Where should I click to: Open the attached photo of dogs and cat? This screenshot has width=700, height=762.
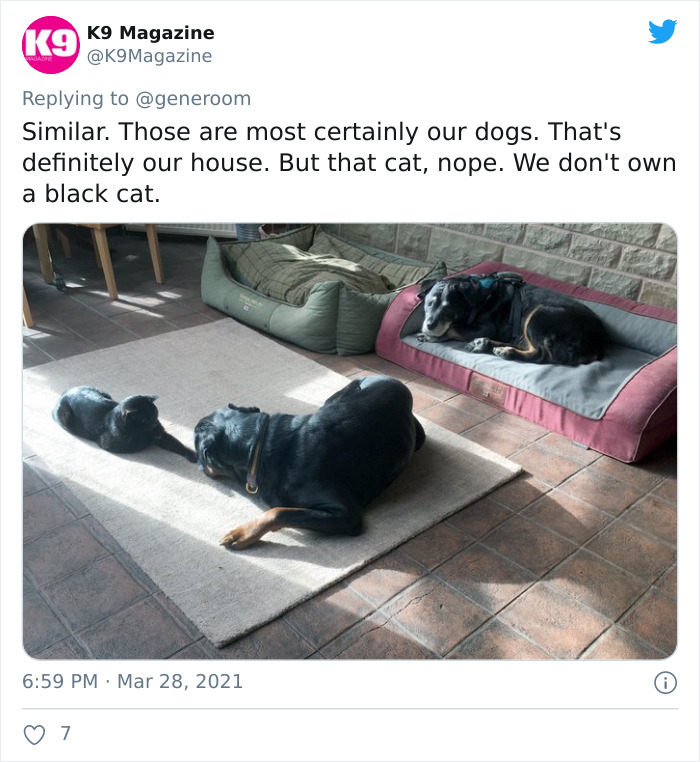350,441
